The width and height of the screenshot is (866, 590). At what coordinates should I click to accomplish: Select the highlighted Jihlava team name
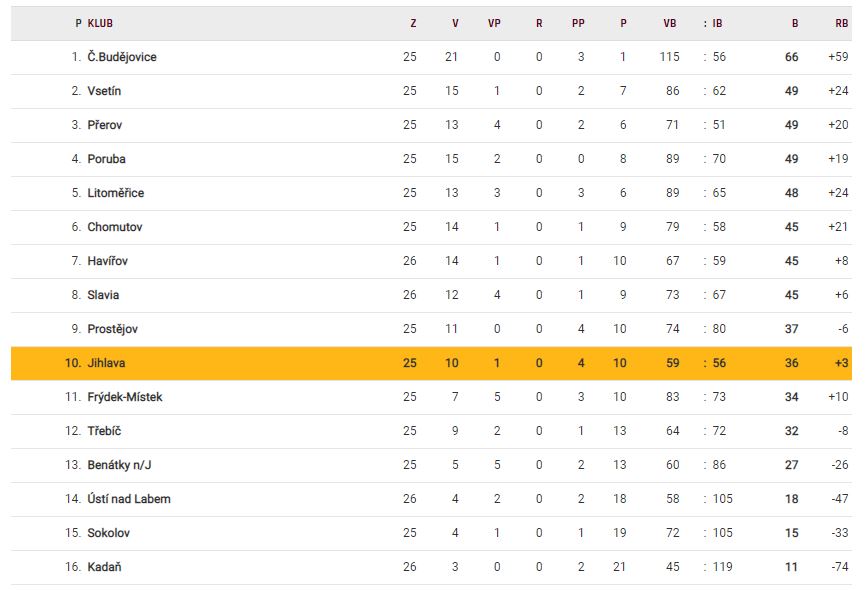pyautogui.click(x=106, y=363)
